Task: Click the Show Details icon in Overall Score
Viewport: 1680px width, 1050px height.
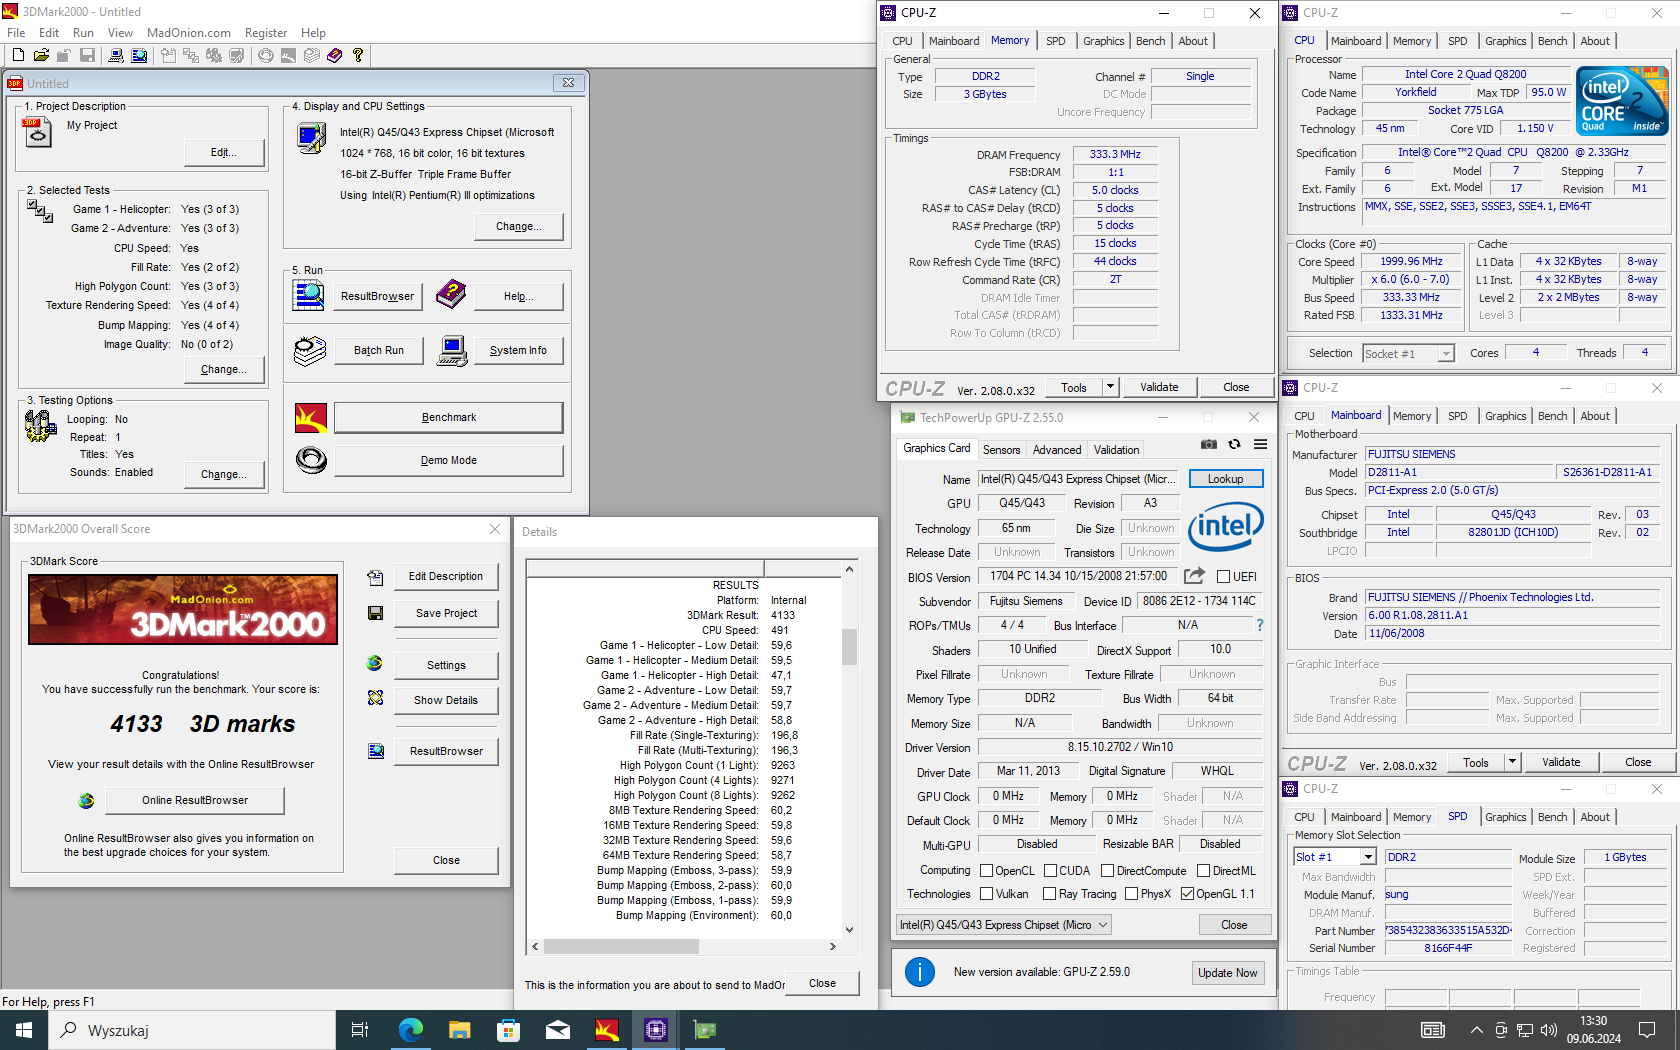Action: 376,698
